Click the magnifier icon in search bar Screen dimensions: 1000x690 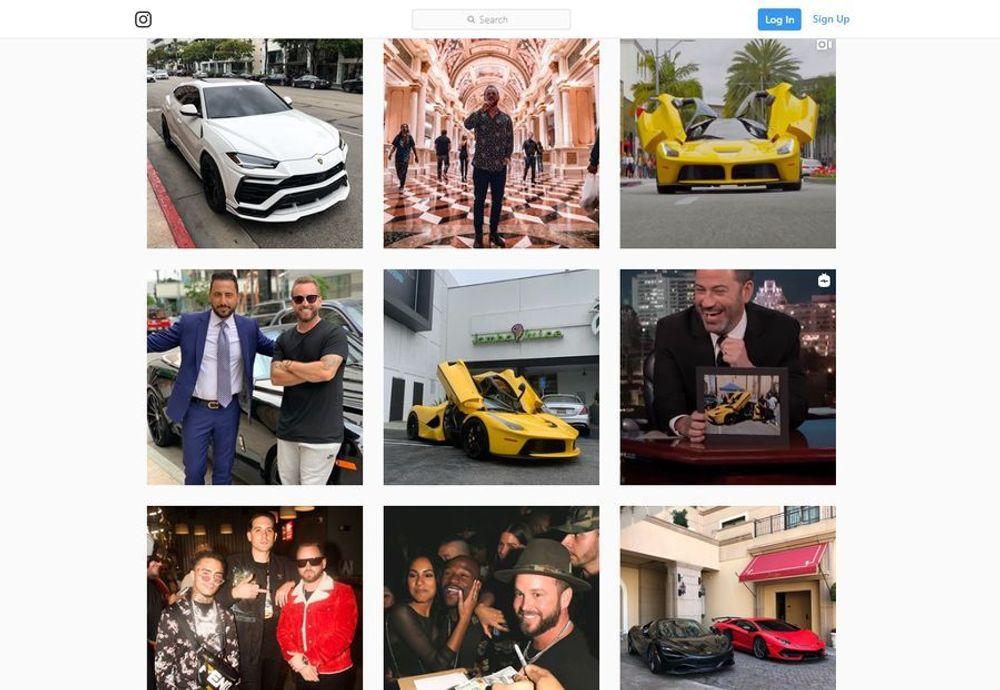471,20
